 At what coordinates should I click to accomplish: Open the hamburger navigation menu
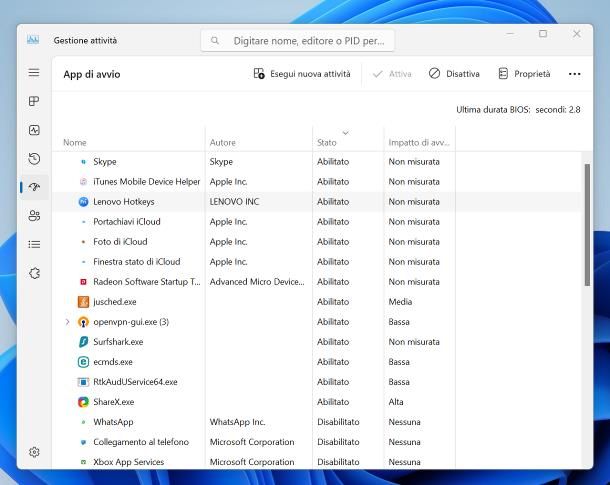[34, 72]
